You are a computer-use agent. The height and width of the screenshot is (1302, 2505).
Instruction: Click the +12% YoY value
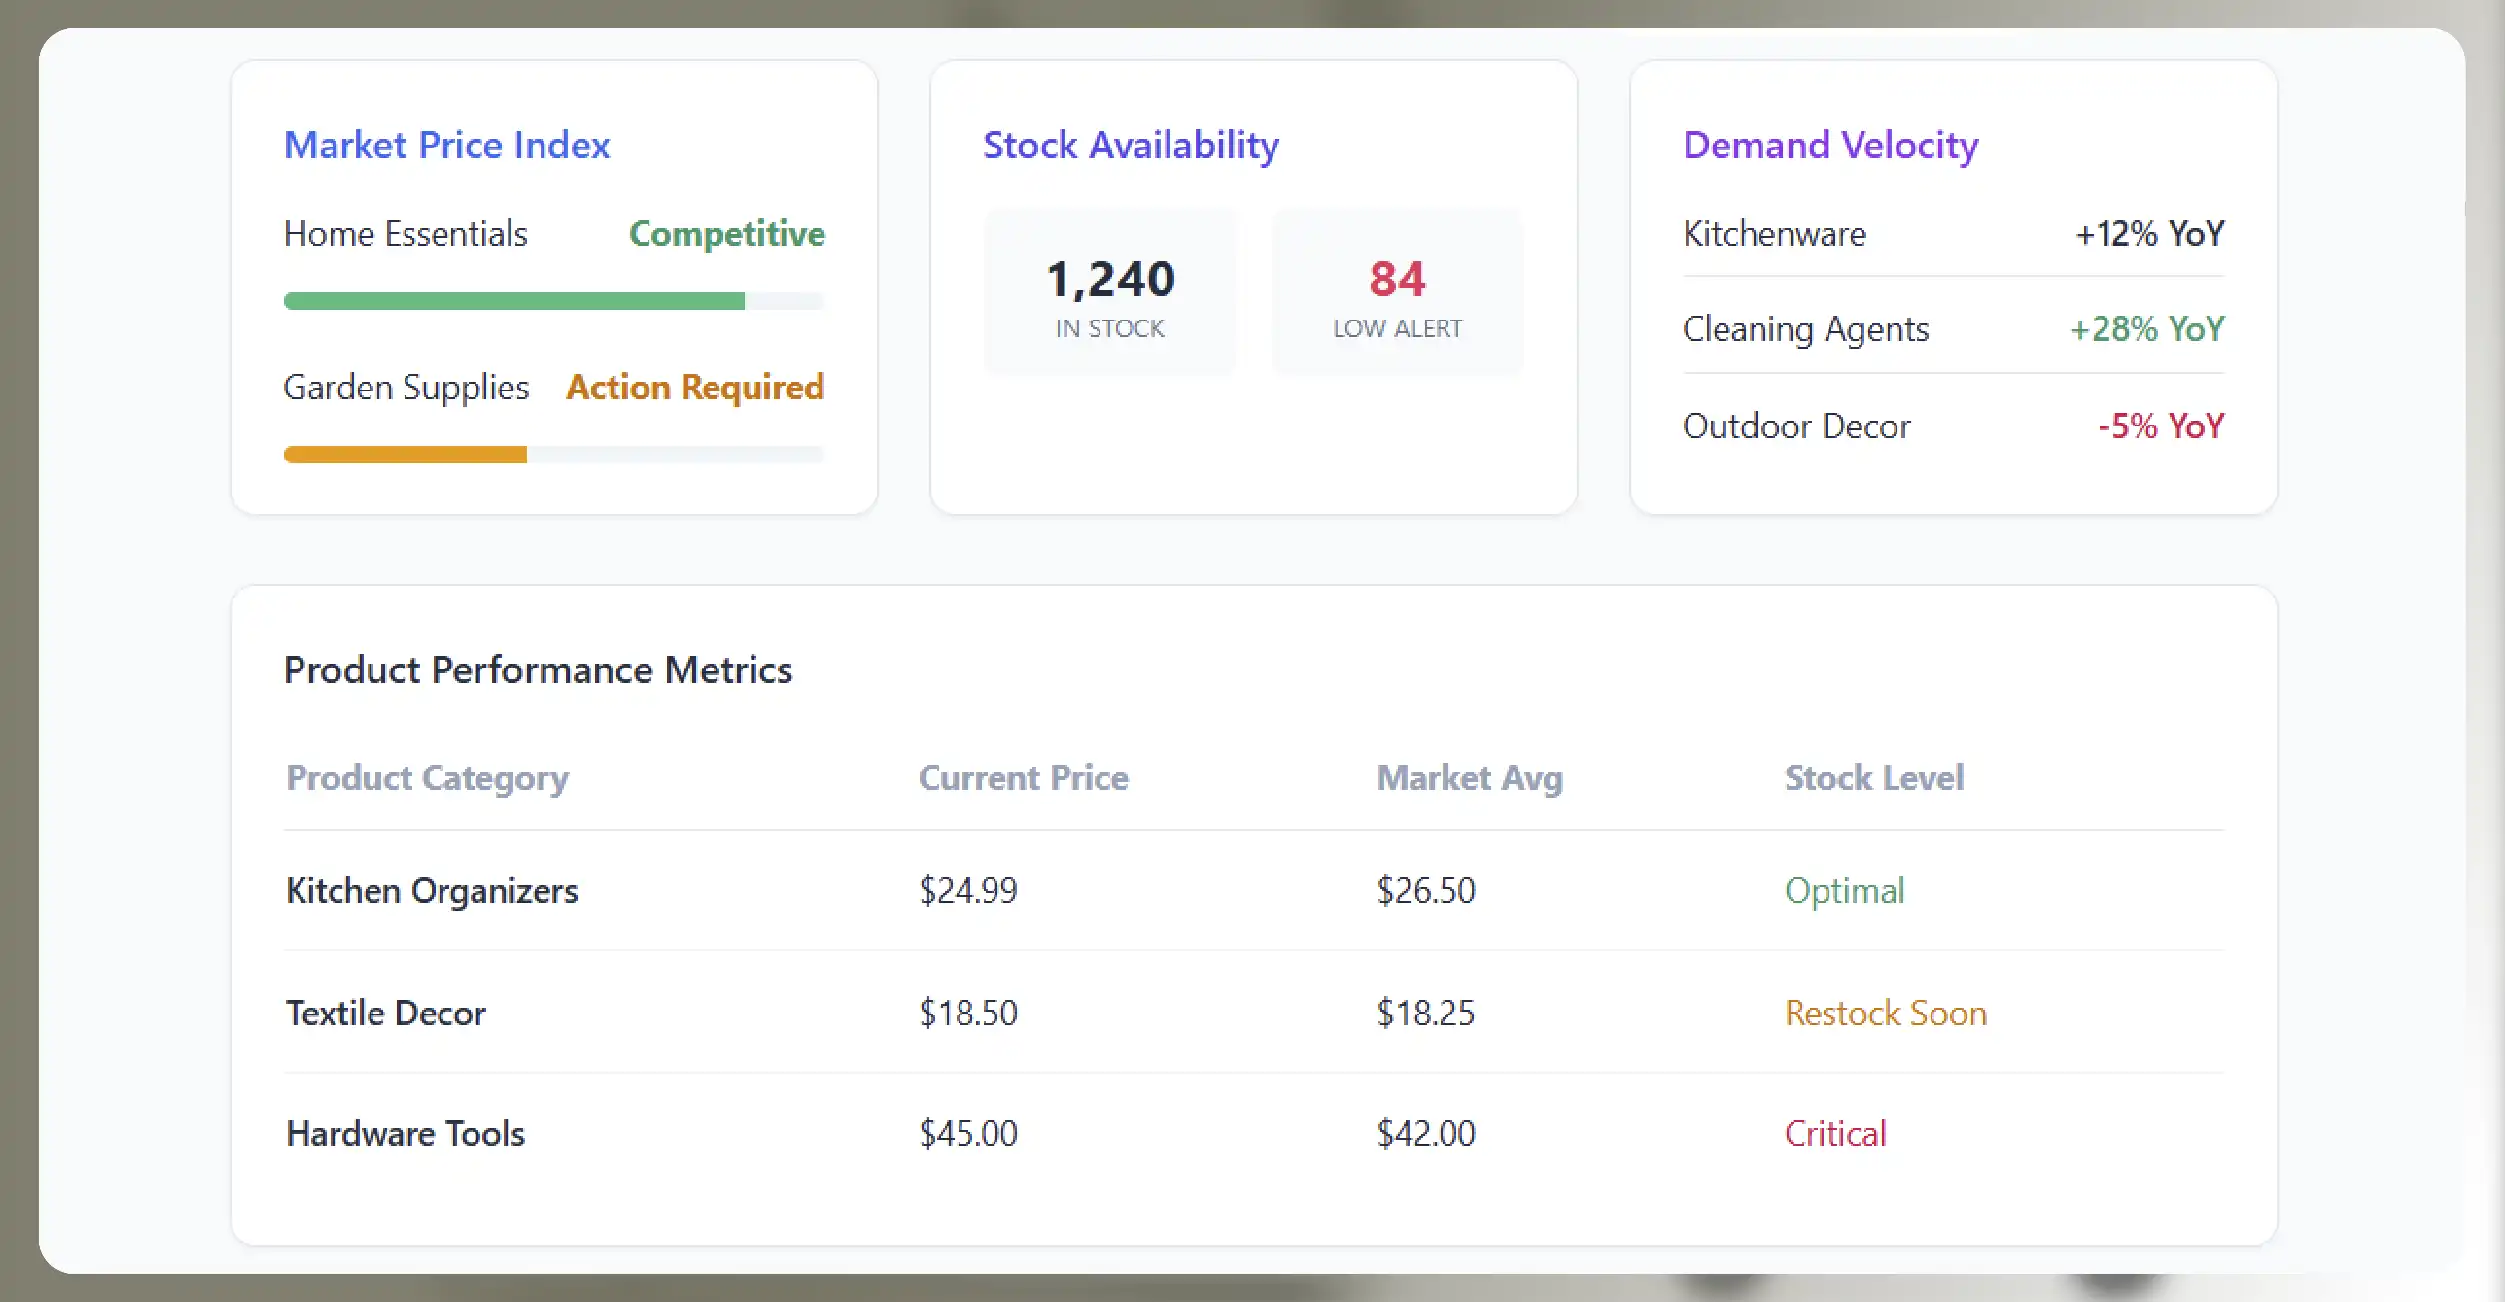(x=2150, y=234)
